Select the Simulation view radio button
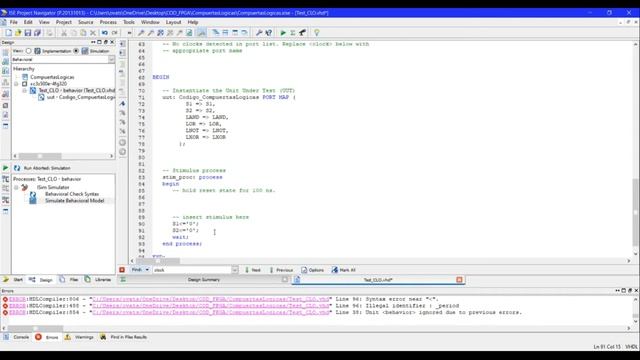This screenshot has height=360, width=640. pyautogui.click(x=76, y=51)
